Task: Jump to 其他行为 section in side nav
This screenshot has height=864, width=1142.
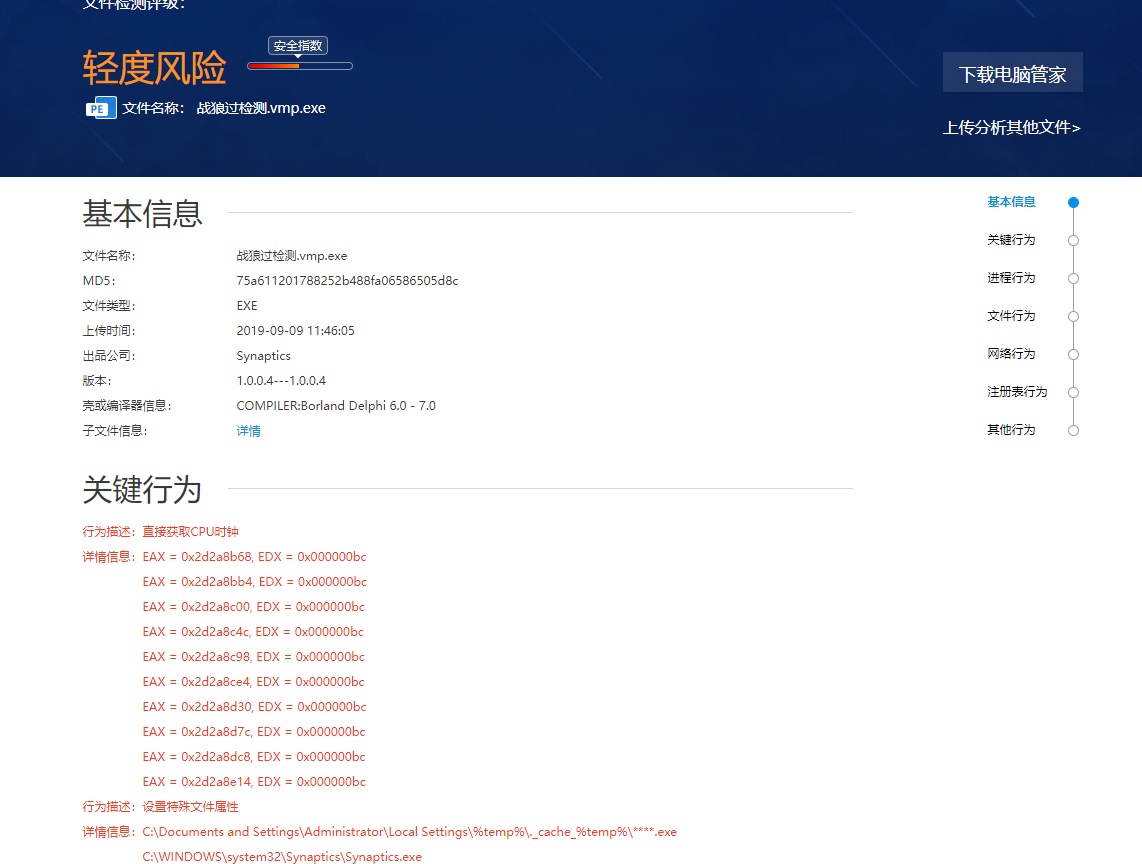Action: (x=1011, y=429)
